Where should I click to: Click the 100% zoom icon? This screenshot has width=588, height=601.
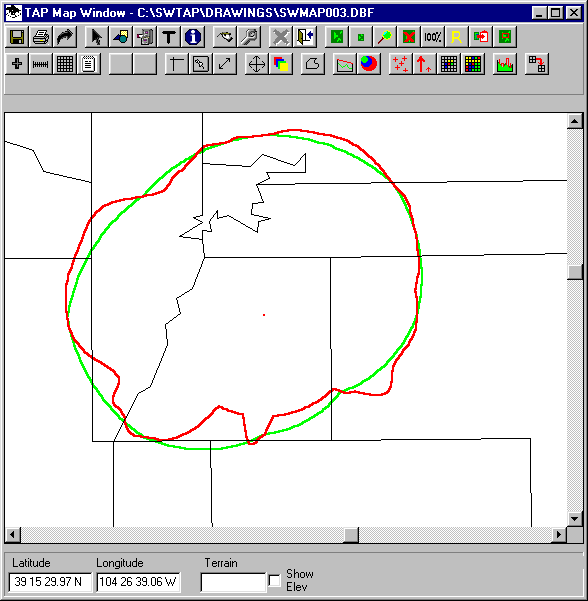[433, 37]
